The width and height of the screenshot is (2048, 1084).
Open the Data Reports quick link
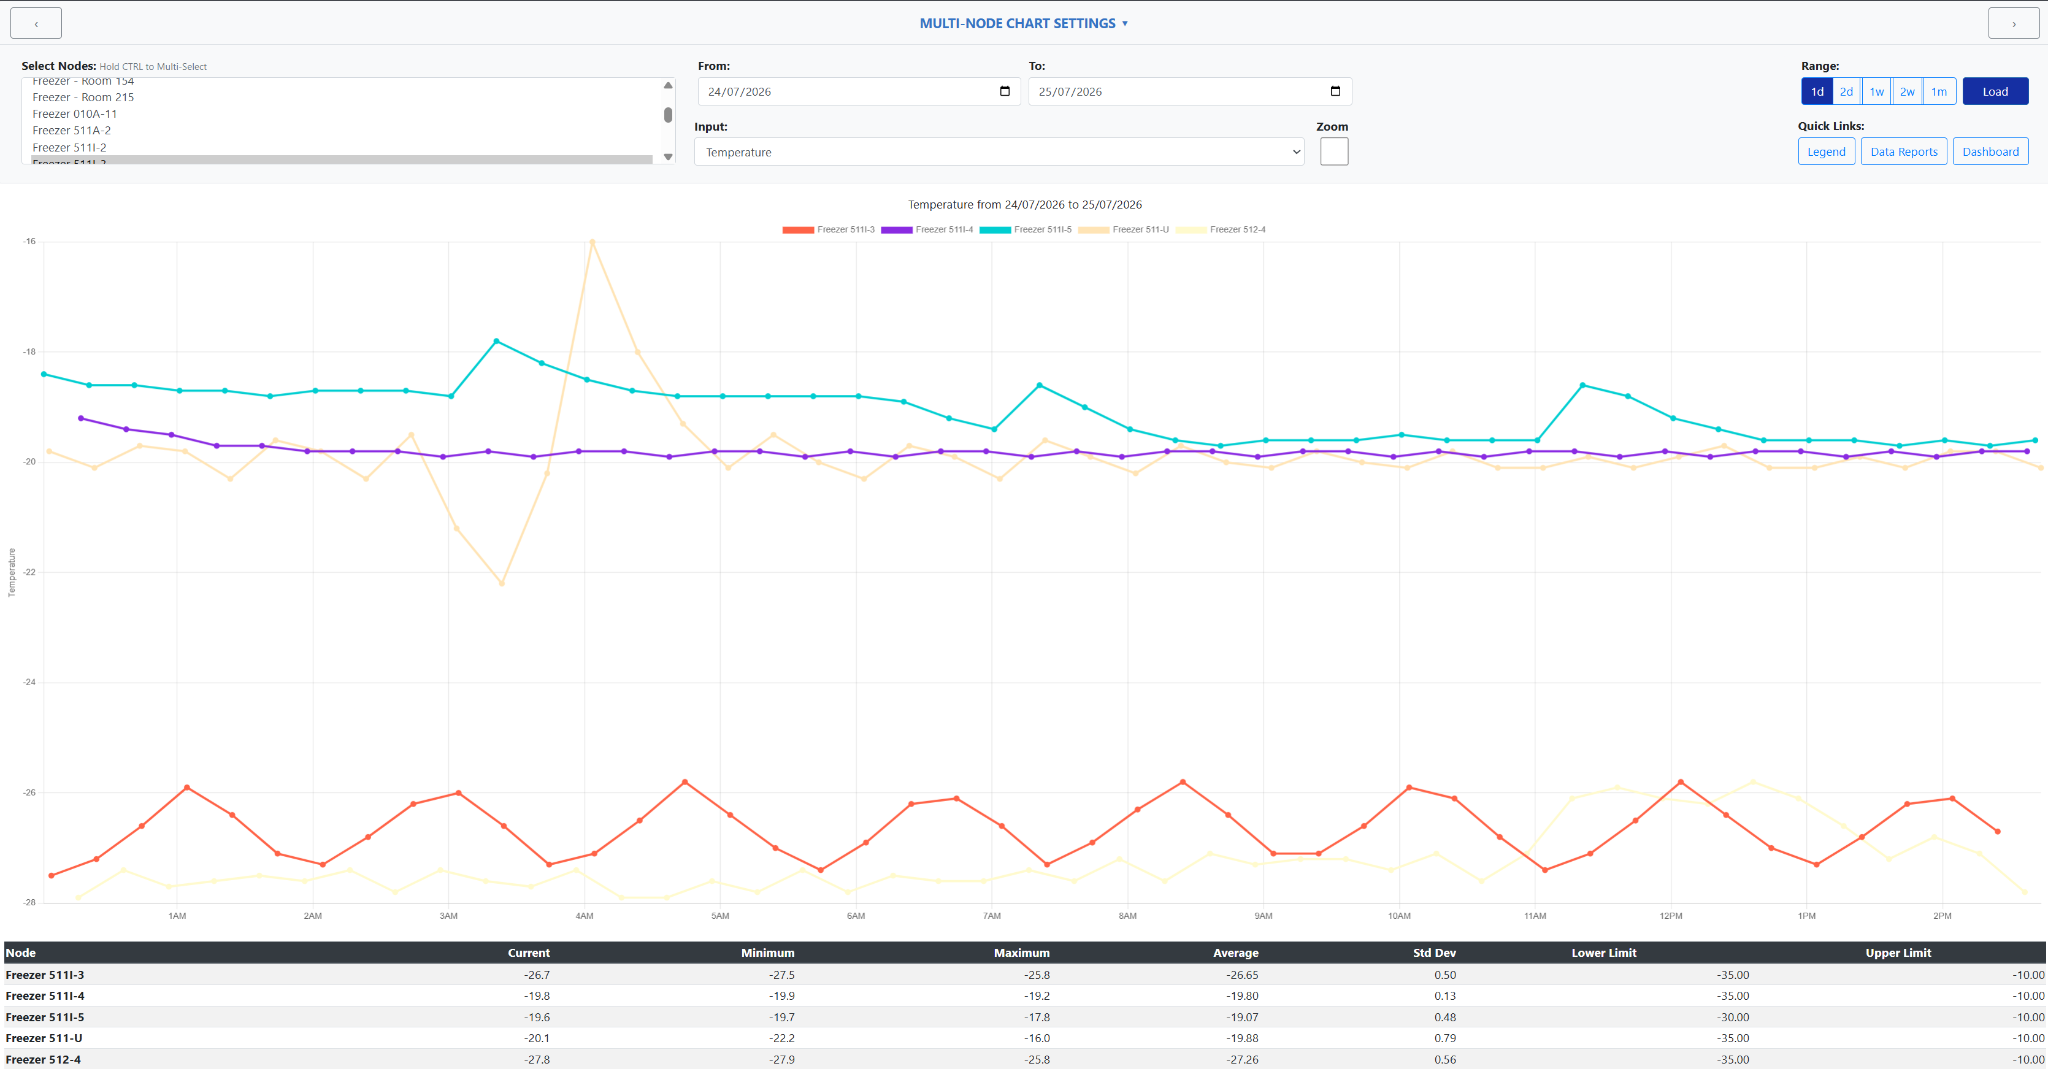point(1904,151)
